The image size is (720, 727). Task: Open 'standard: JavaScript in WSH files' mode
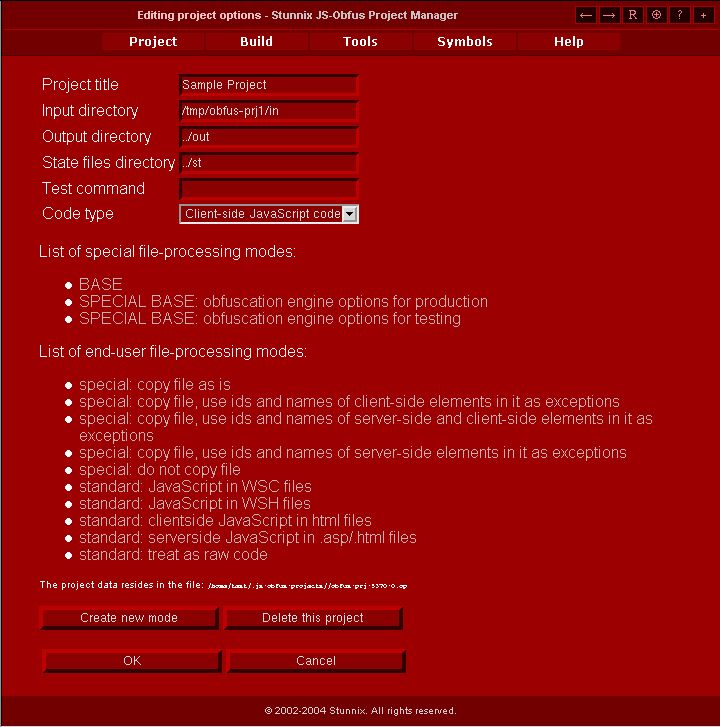[x=195, y=504]
